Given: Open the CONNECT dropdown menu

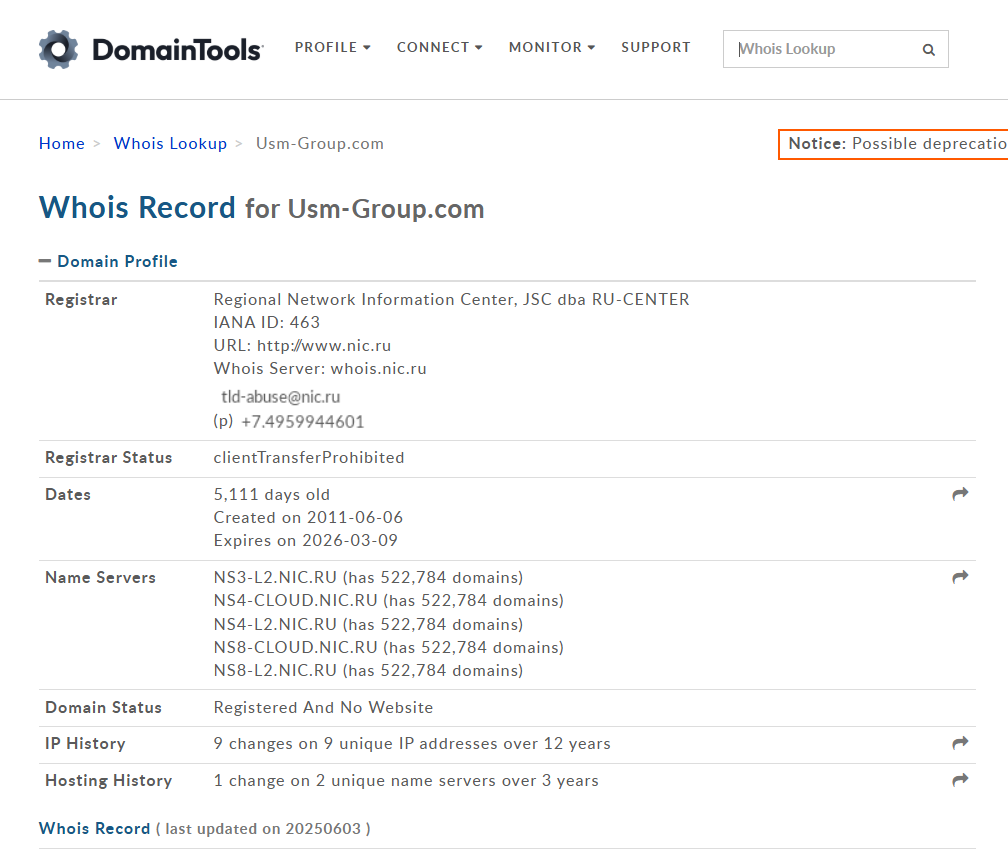Looking at the screenshot, I should (x=440, y=48).
